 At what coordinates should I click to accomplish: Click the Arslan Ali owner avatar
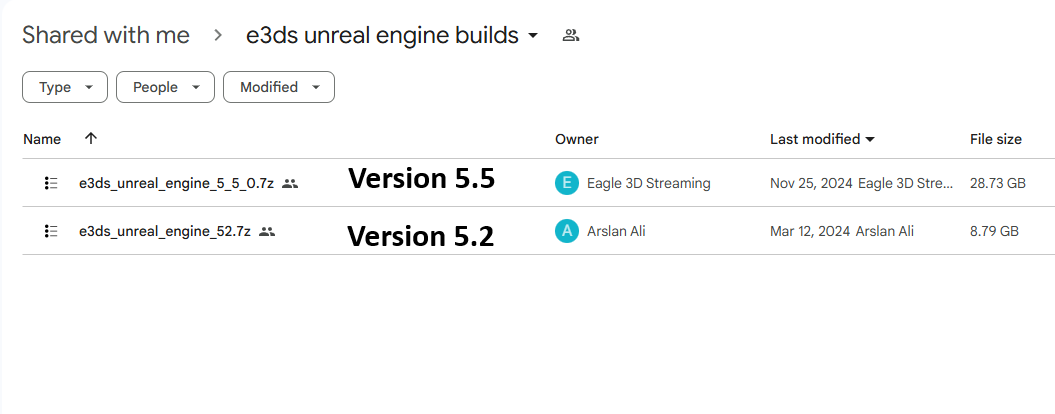click(567, 231)
